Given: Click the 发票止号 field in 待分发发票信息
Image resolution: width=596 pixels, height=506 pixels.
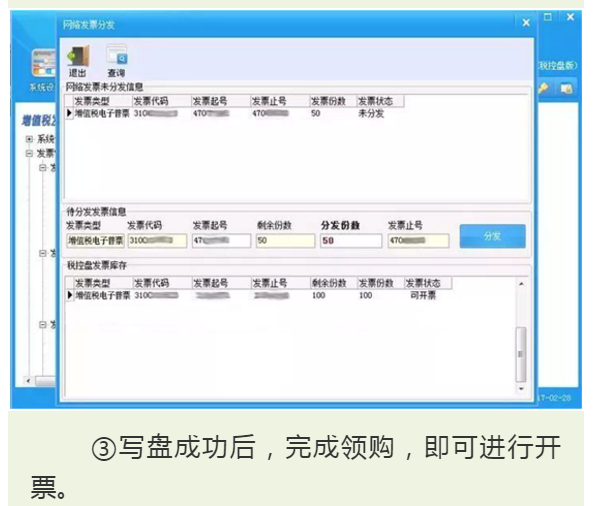Looking at the screenshot, I should [x=418, y=241].
